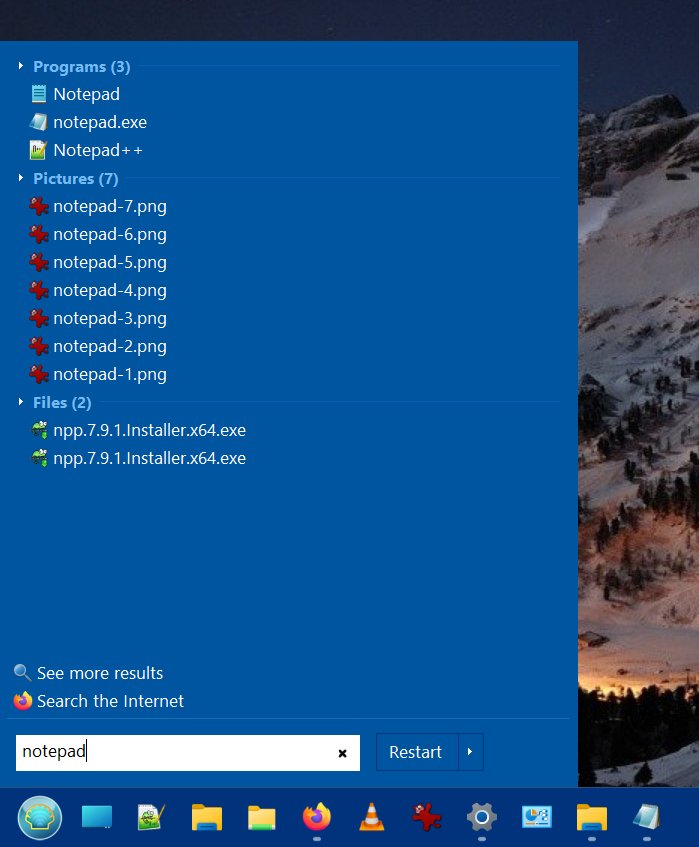Open Notepad++ from the taskbar

151,817
